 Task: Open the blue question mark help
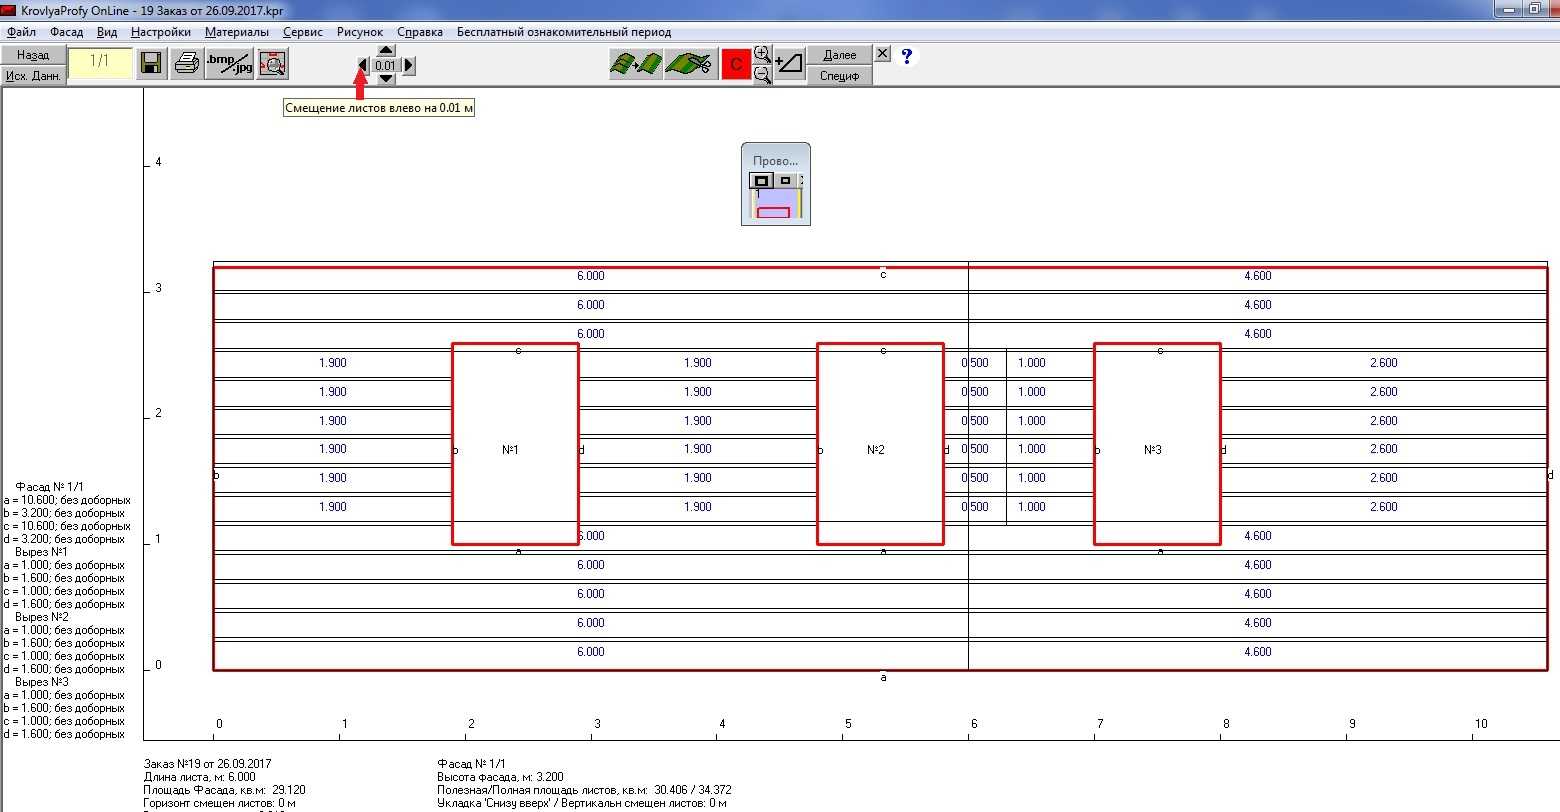[x=907, y=56]
